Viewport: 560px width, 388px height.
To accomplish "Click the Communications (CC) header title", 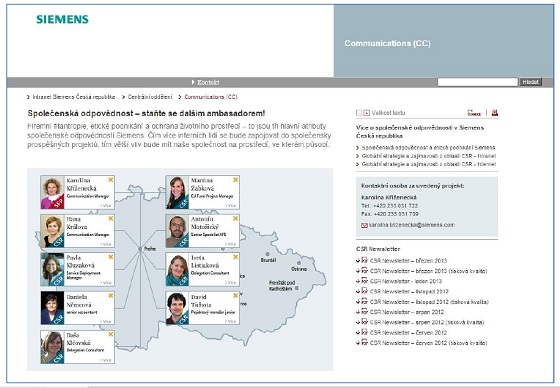I will click(x=388, y=44).
